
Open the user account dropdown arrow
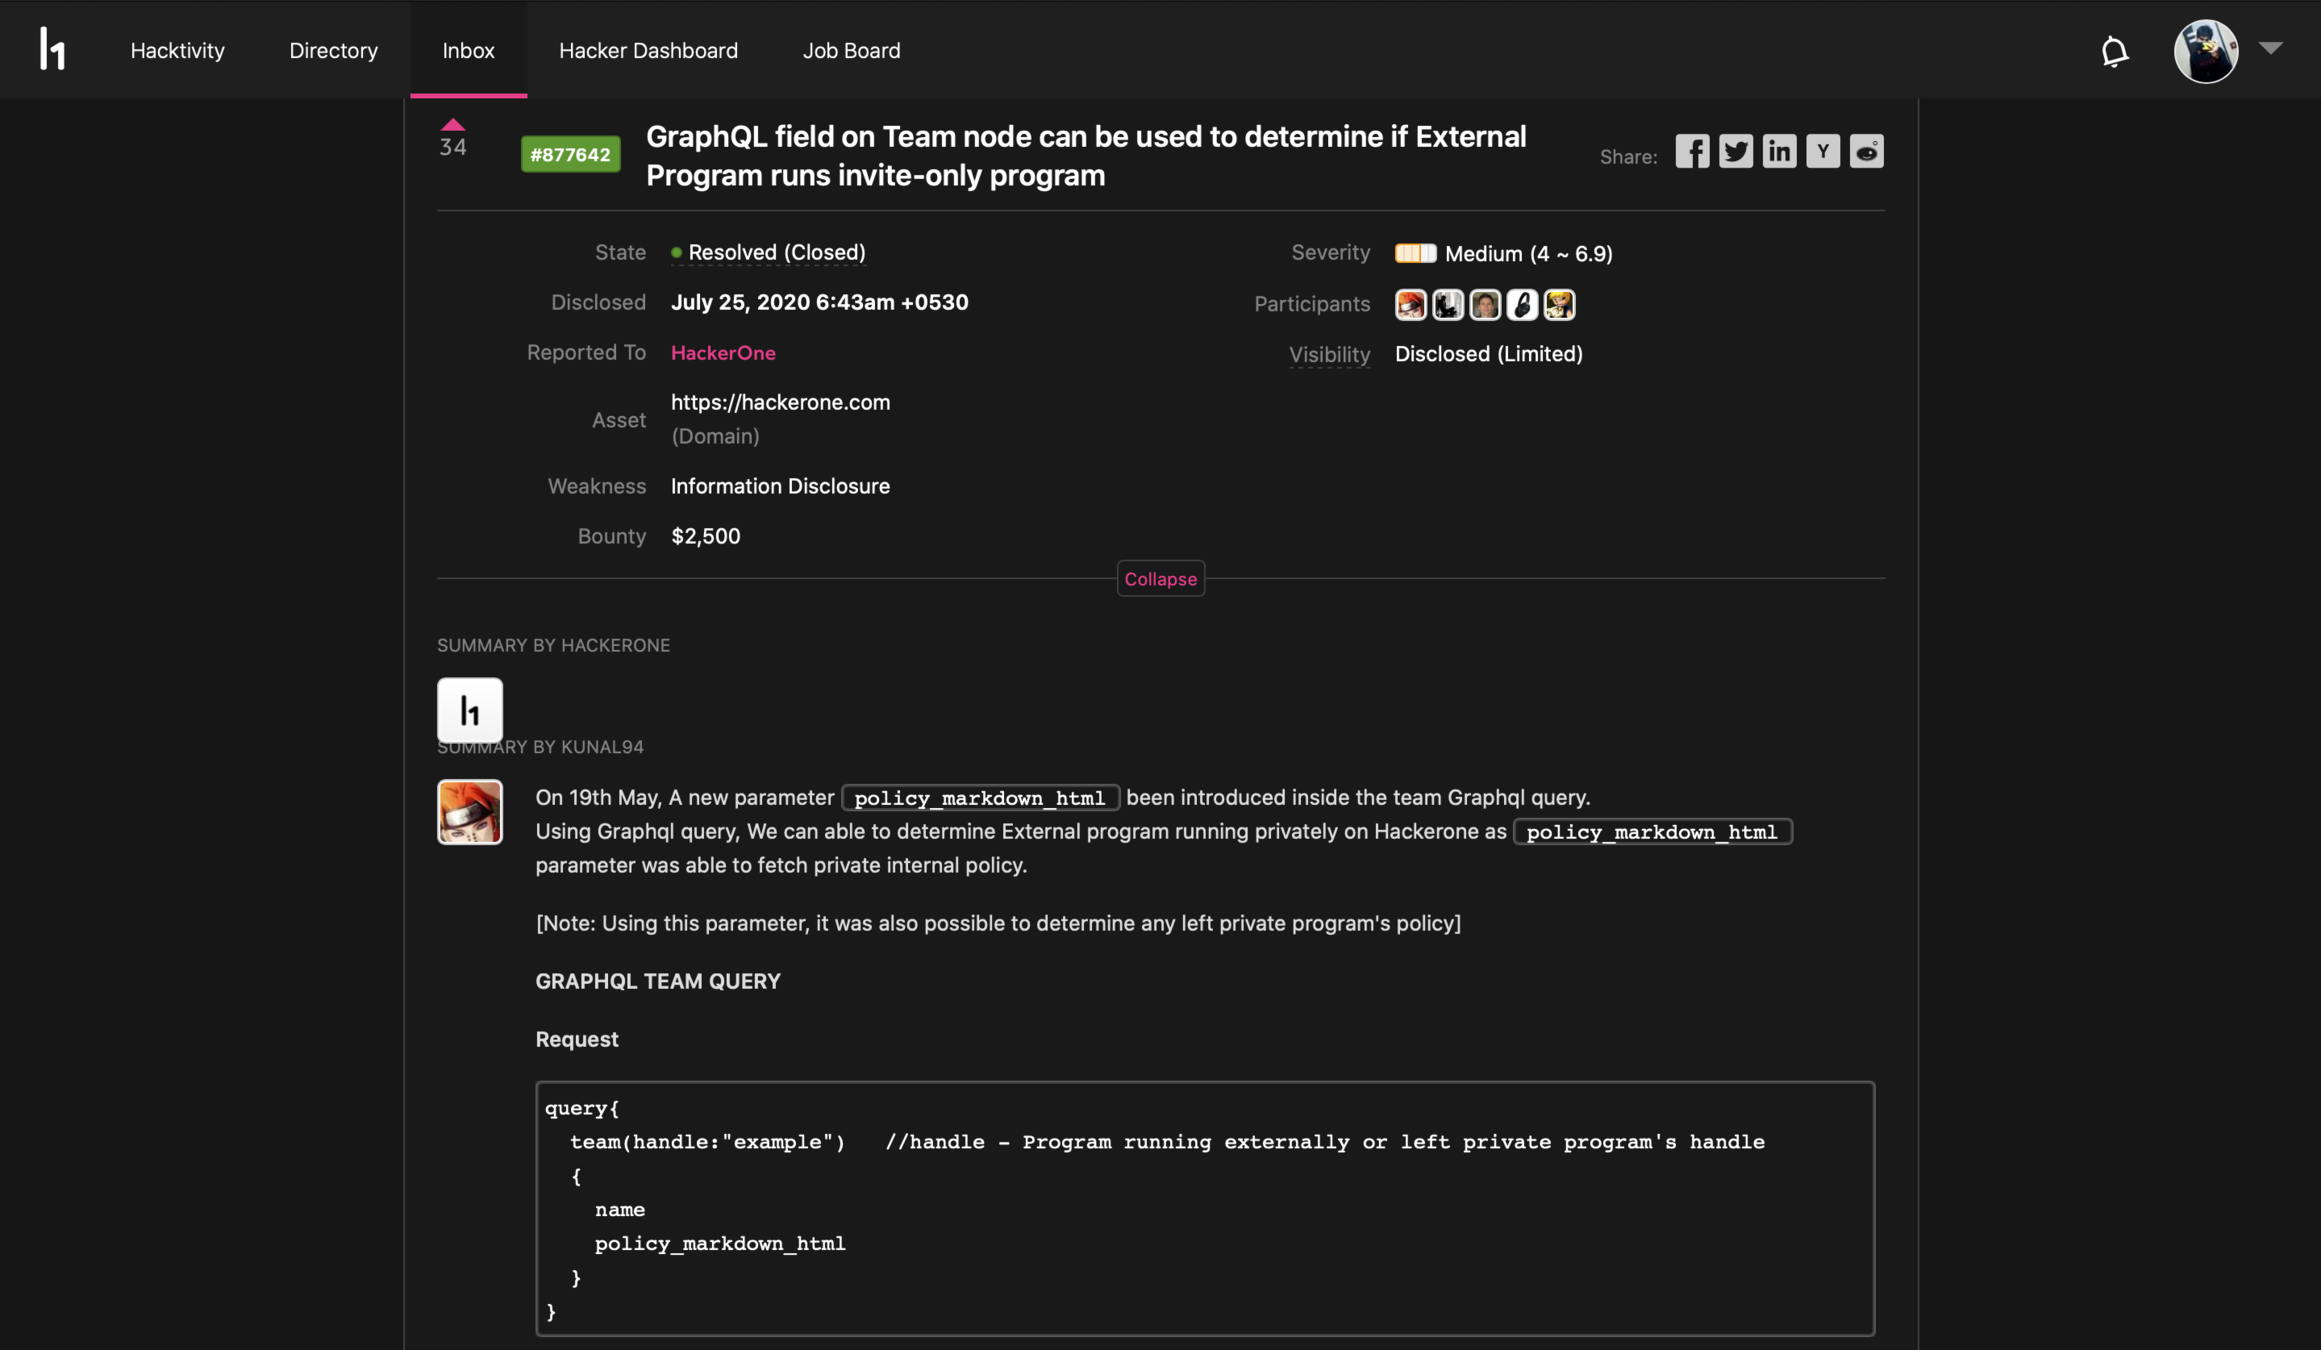2270,48
